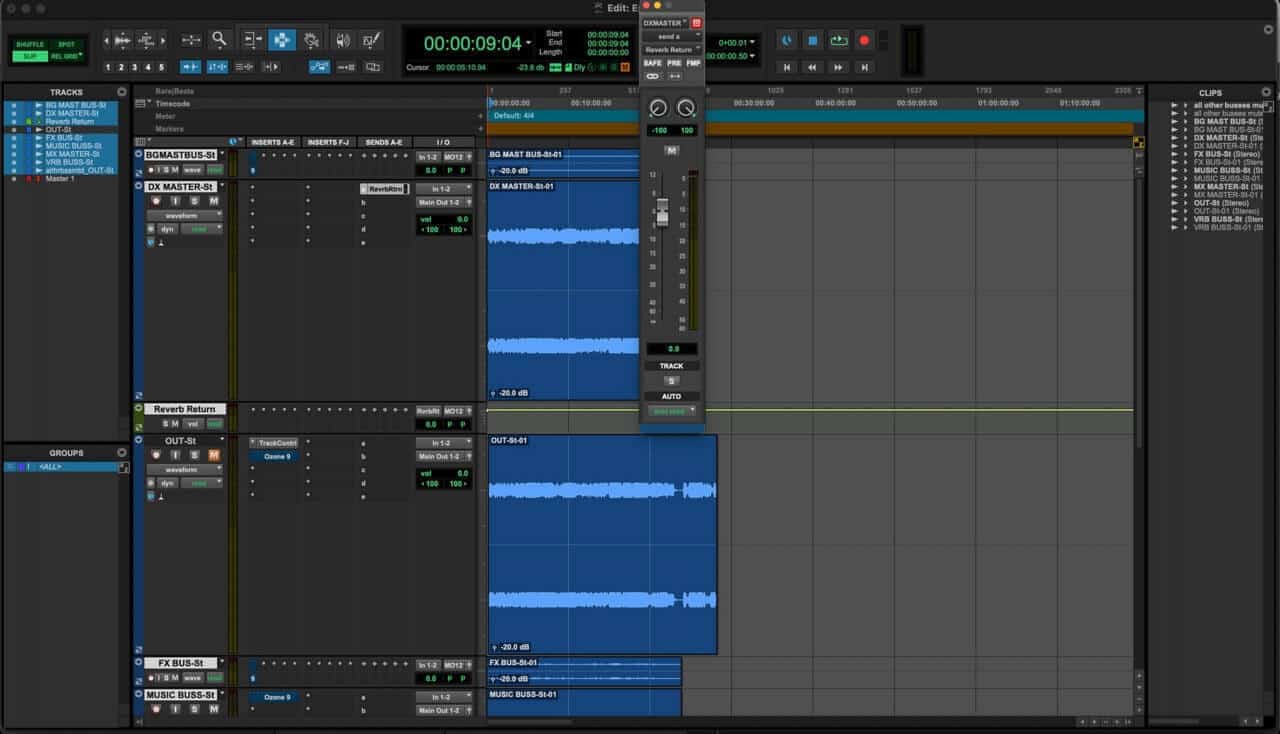Enable Spot edit mode
The height and width of the screenshot is (734, 1280).
pyautogui.click(x=66, y=45)
